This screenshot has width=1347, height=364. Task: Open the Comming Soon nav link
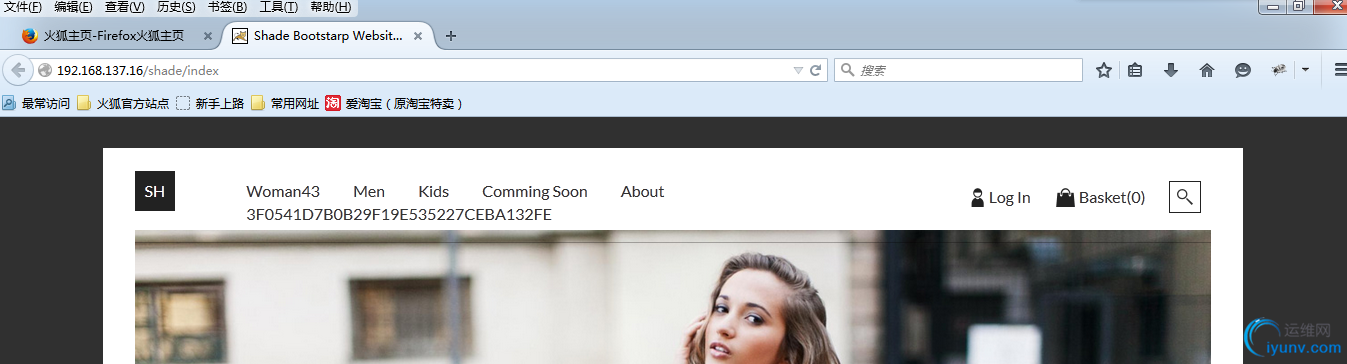tap(535, 191)
